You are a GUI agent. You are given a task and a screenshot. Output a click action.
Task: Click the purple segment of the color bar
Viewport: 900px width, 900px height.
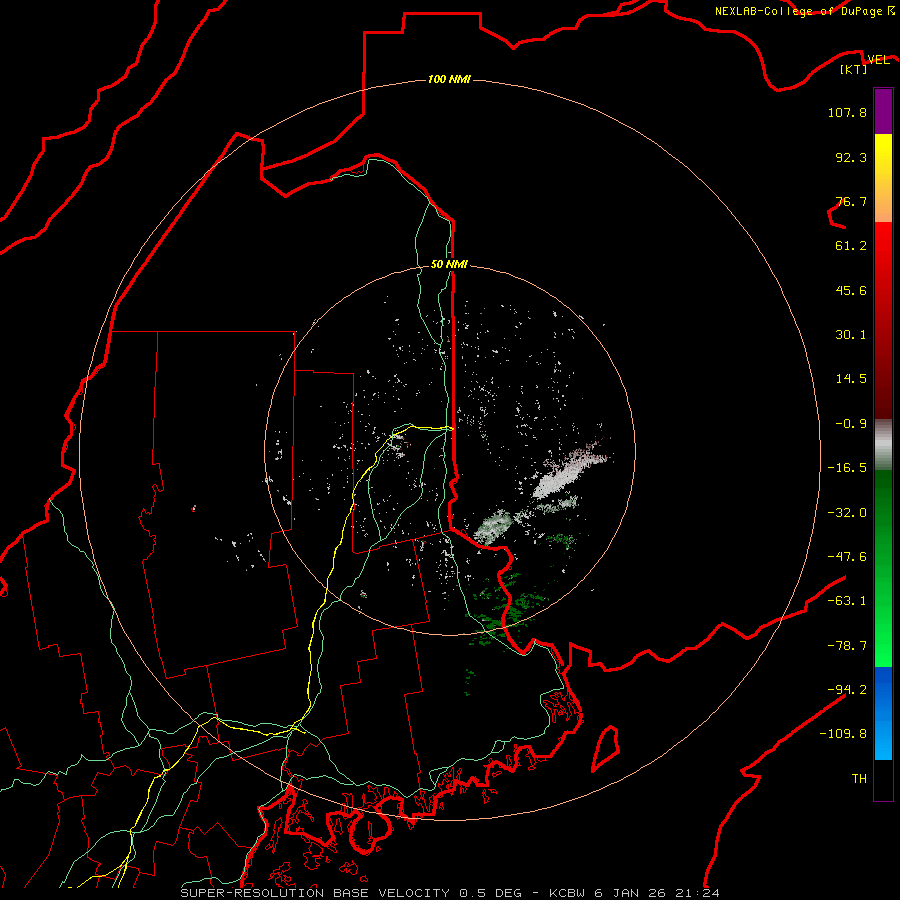[883, 111]
